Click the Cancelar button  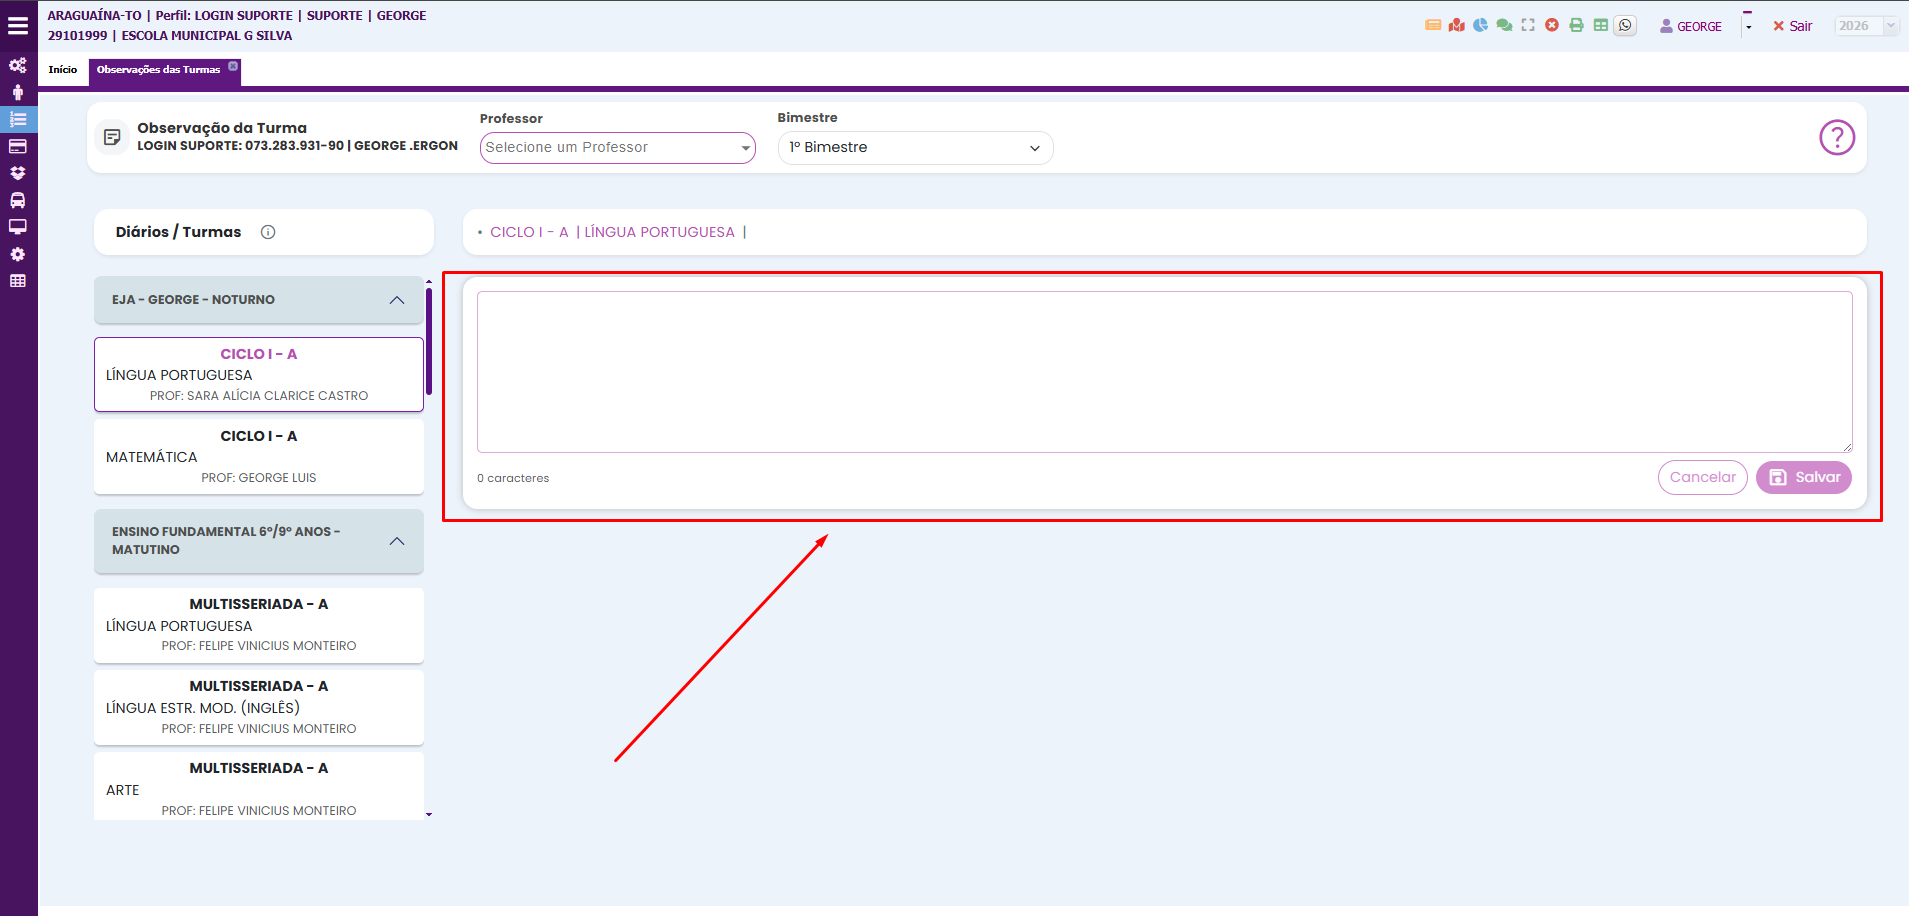click(1702, 478)
